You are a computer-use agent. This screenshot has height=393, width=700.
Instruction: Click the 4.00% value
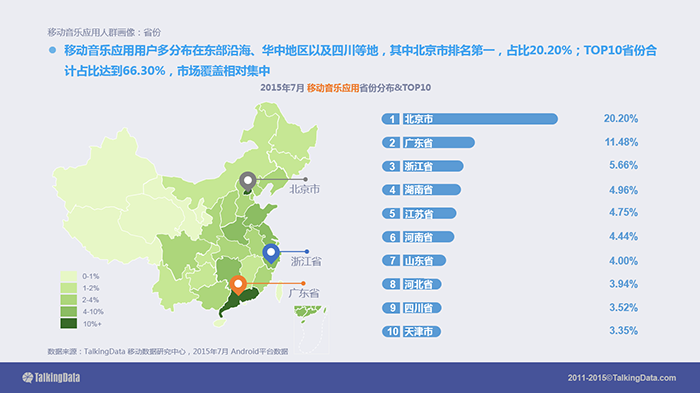(x=623, y=260)
